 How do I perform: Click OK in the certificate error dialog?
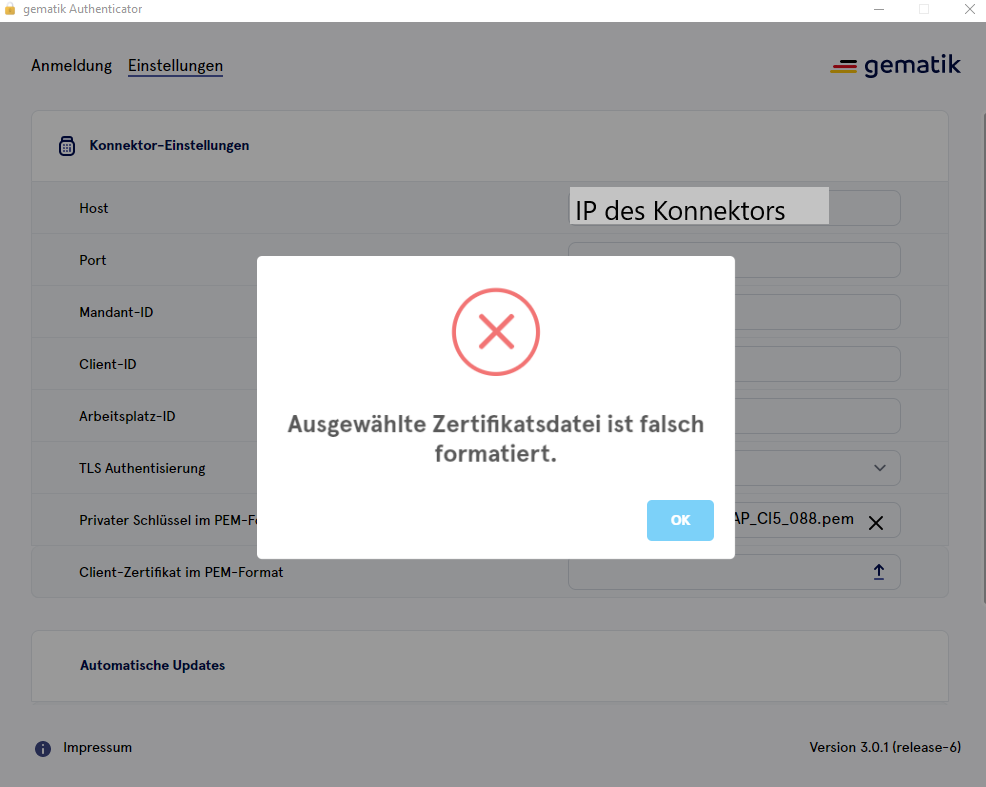point(680,520)
